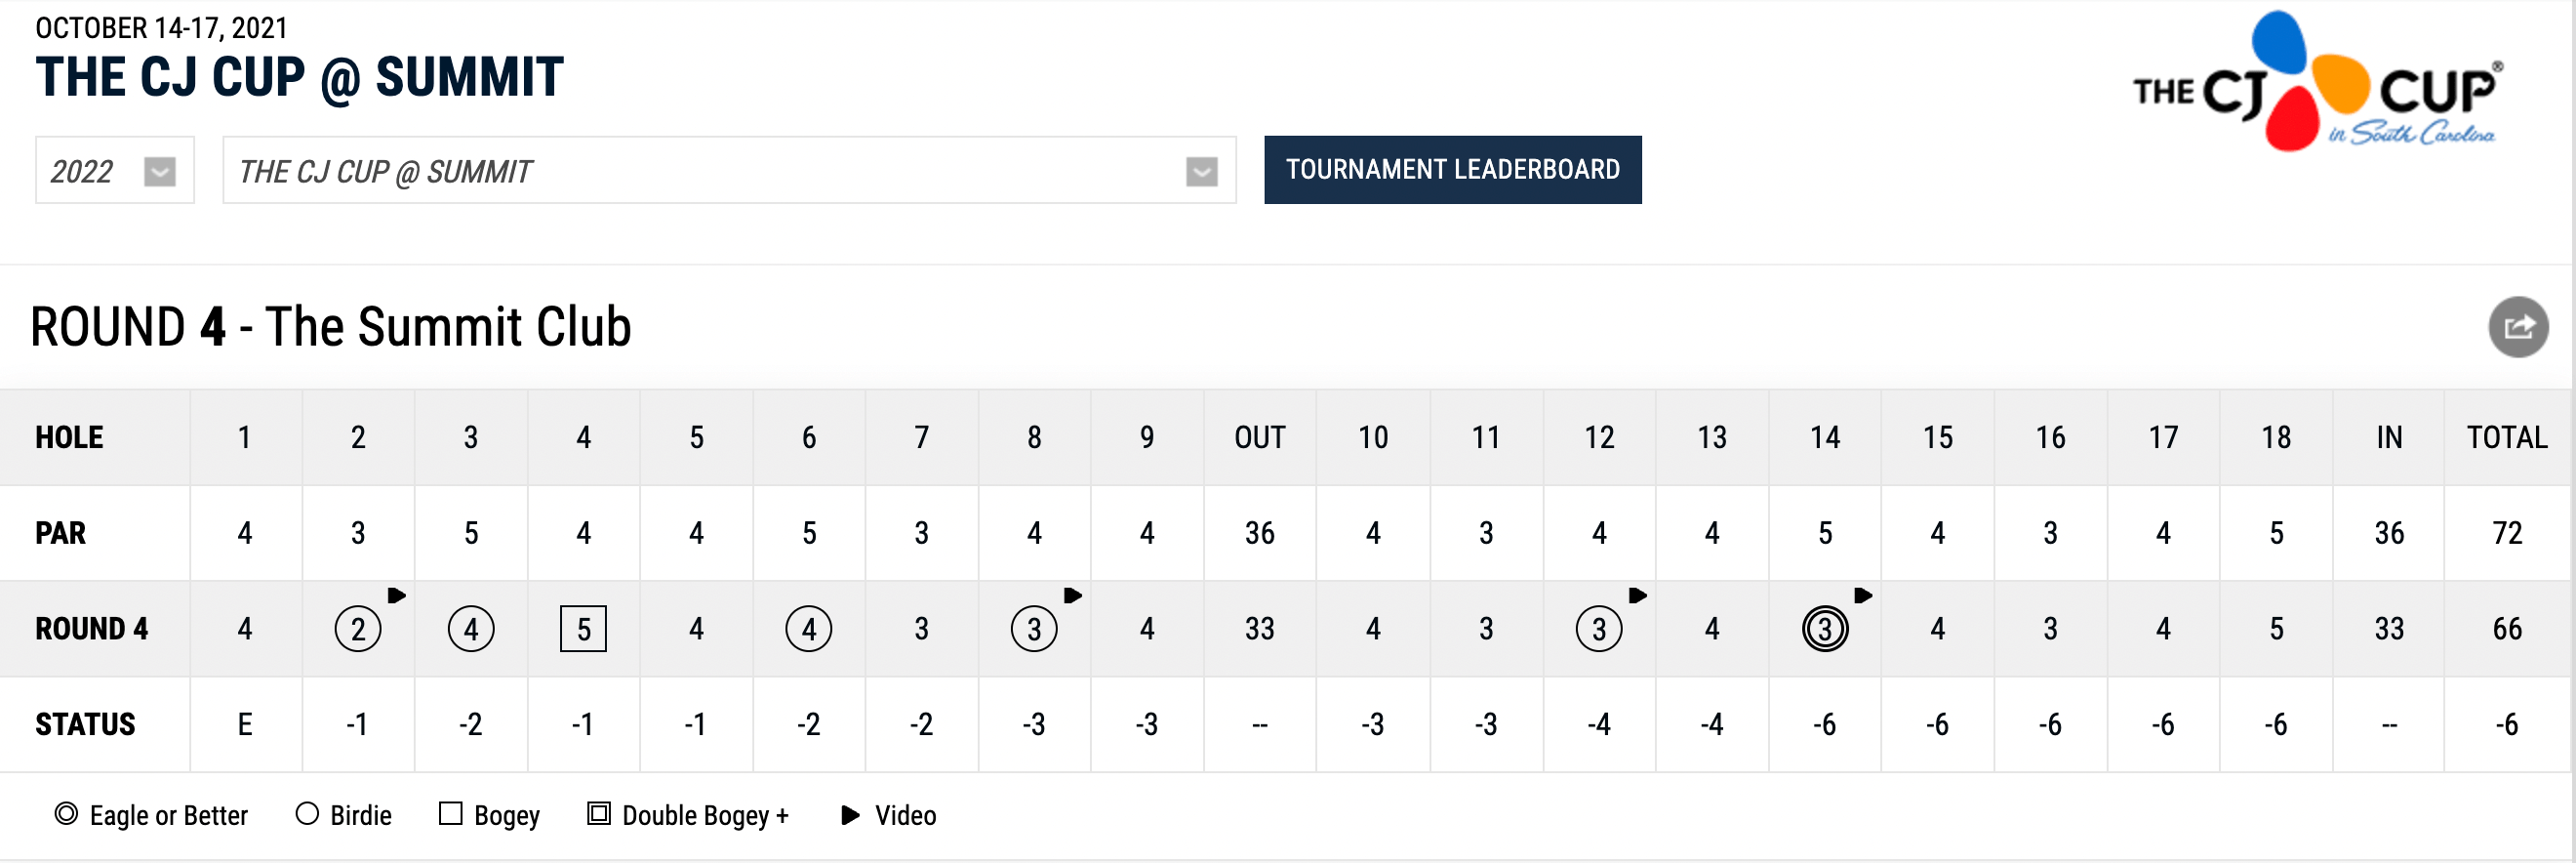This screenshot has width=2576, height=863.
Task: Click the Video legend triangle icon
Action: 851,814
